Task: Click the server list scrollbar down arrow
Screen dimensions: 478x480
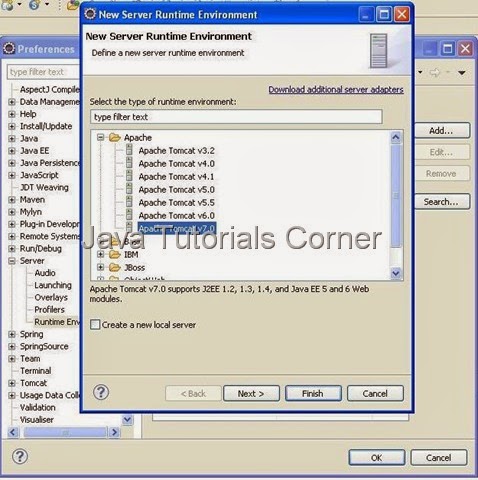Action: pyautogui.click(x=396, y=273)
